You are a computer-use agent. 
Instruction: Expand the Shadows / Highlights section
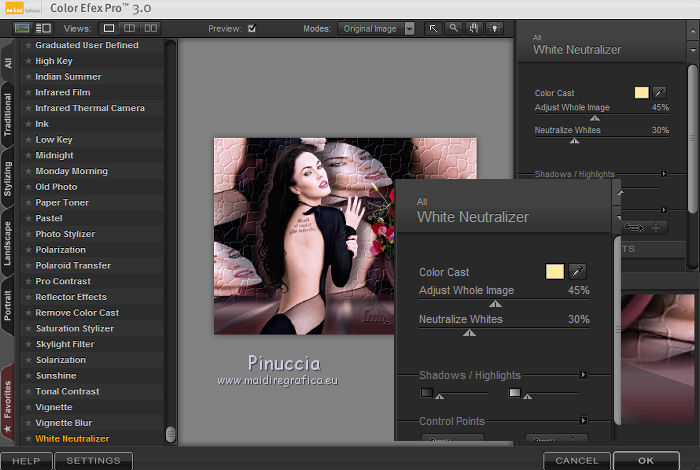tap(583, 375)
